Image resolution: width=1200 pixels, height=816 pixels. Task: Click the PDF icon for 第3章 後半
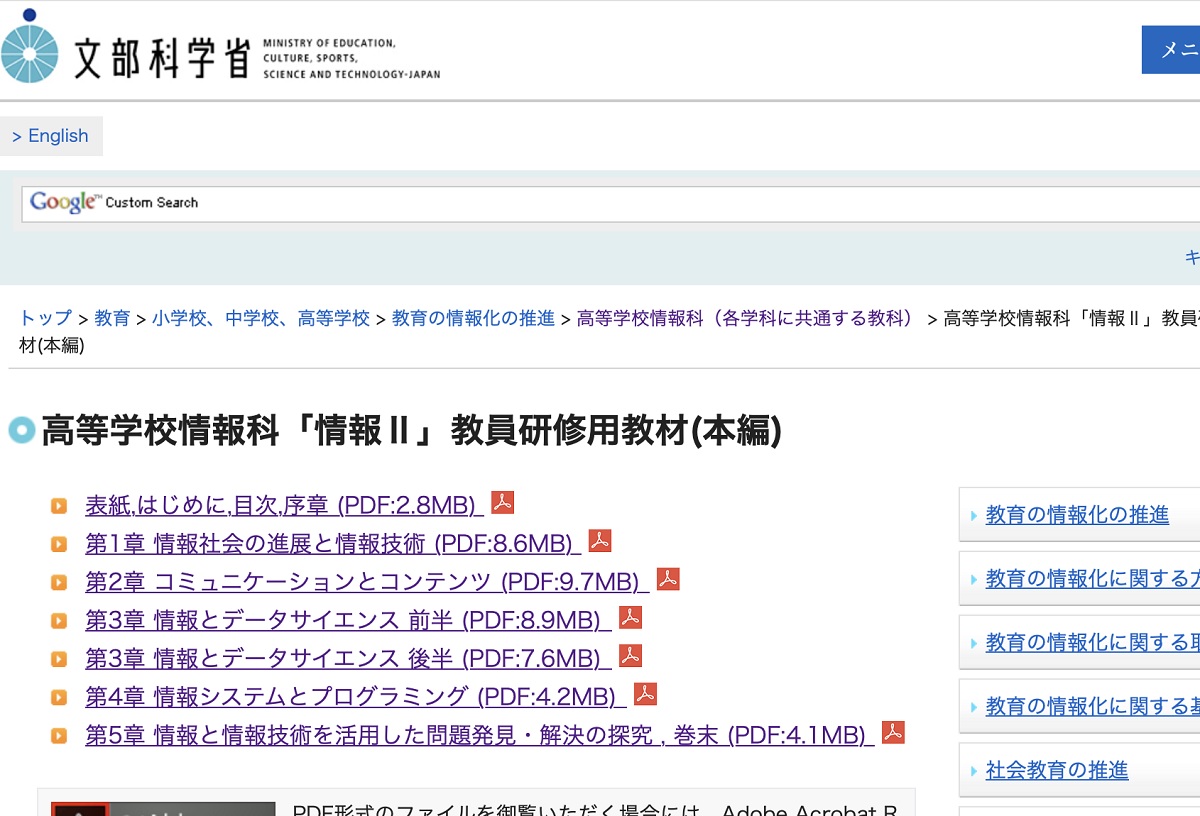pos(628,655)
